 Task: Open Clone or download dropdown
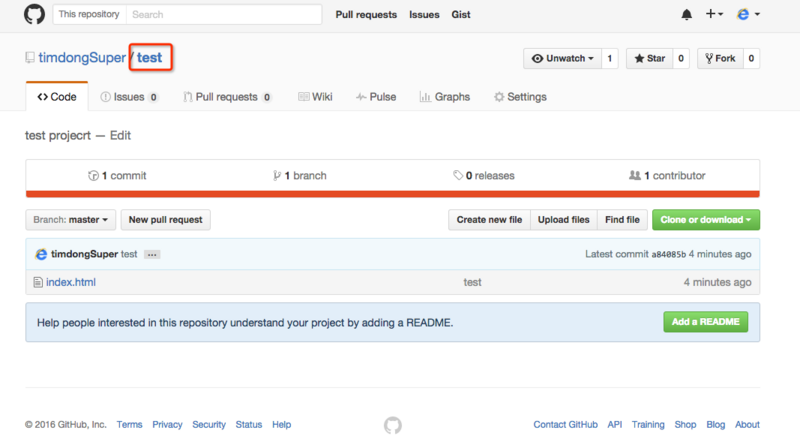pos(706,220)
